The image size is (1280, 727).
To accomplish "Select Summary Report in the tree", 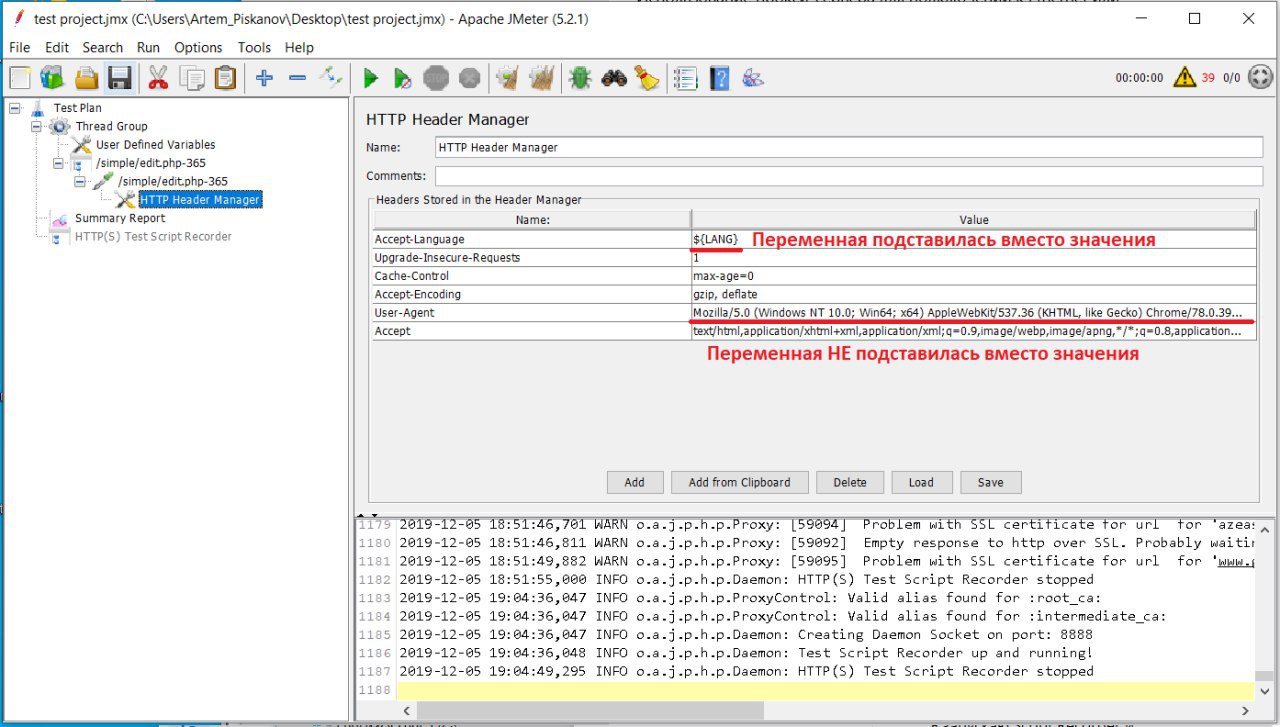I will (120, 218).
